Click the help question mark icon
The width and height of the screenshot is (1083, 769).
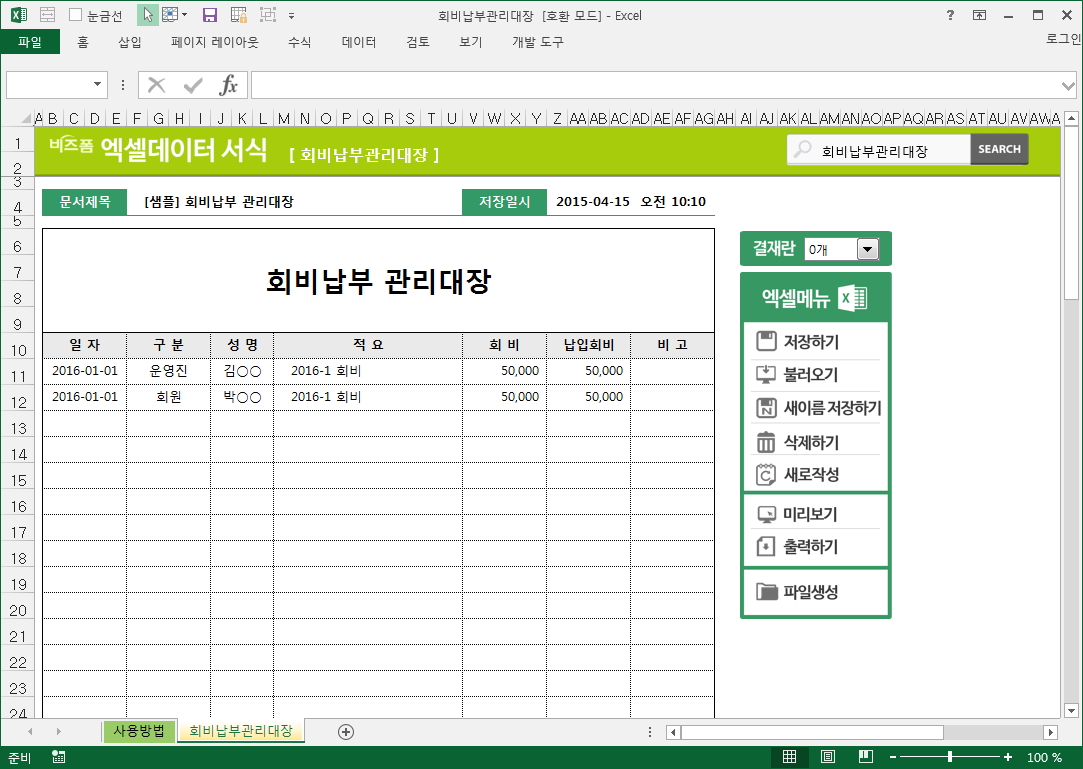950,15
